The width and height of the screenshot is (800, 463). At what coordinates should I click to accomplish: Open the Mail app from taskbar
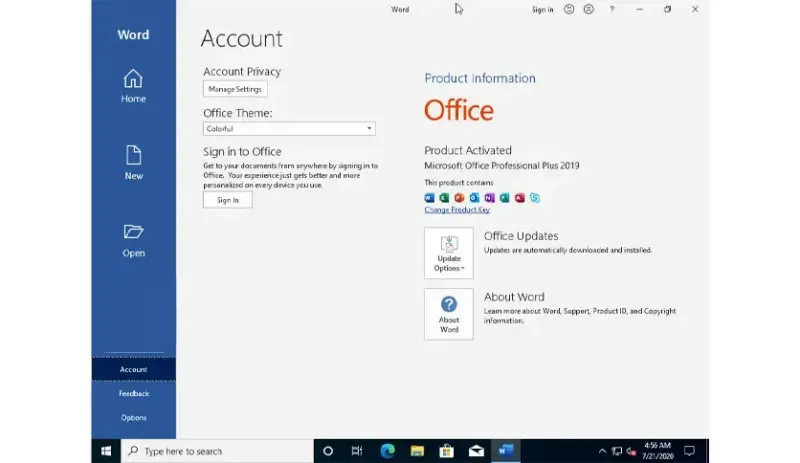(476, 451)
